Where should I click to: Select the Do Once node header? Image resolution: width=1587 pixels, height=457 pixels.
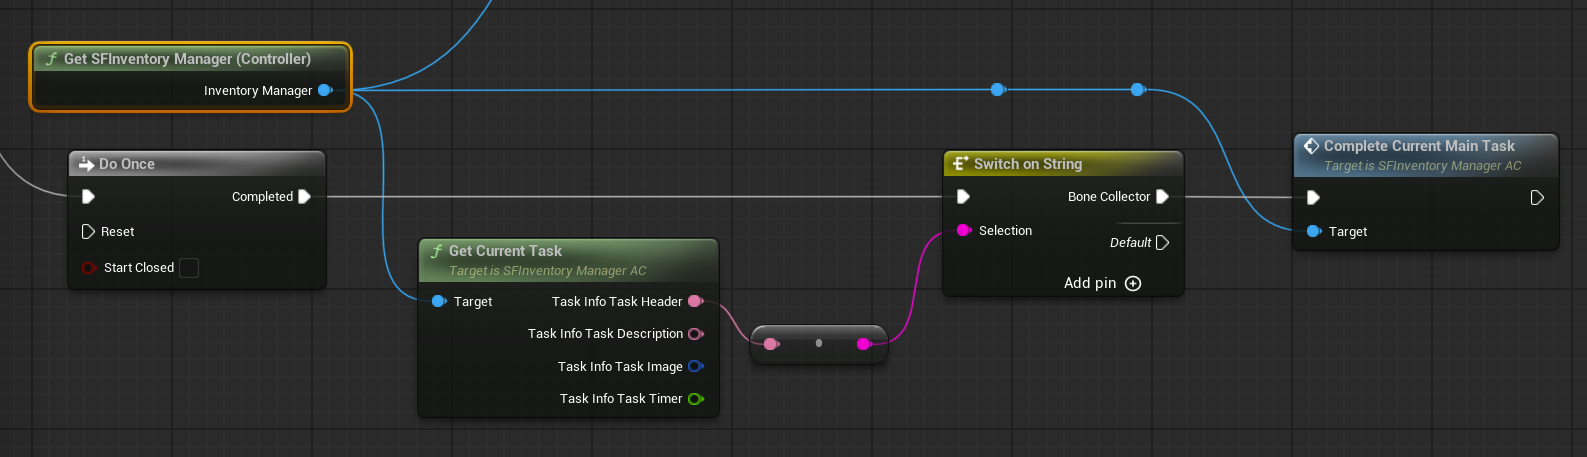197,164
